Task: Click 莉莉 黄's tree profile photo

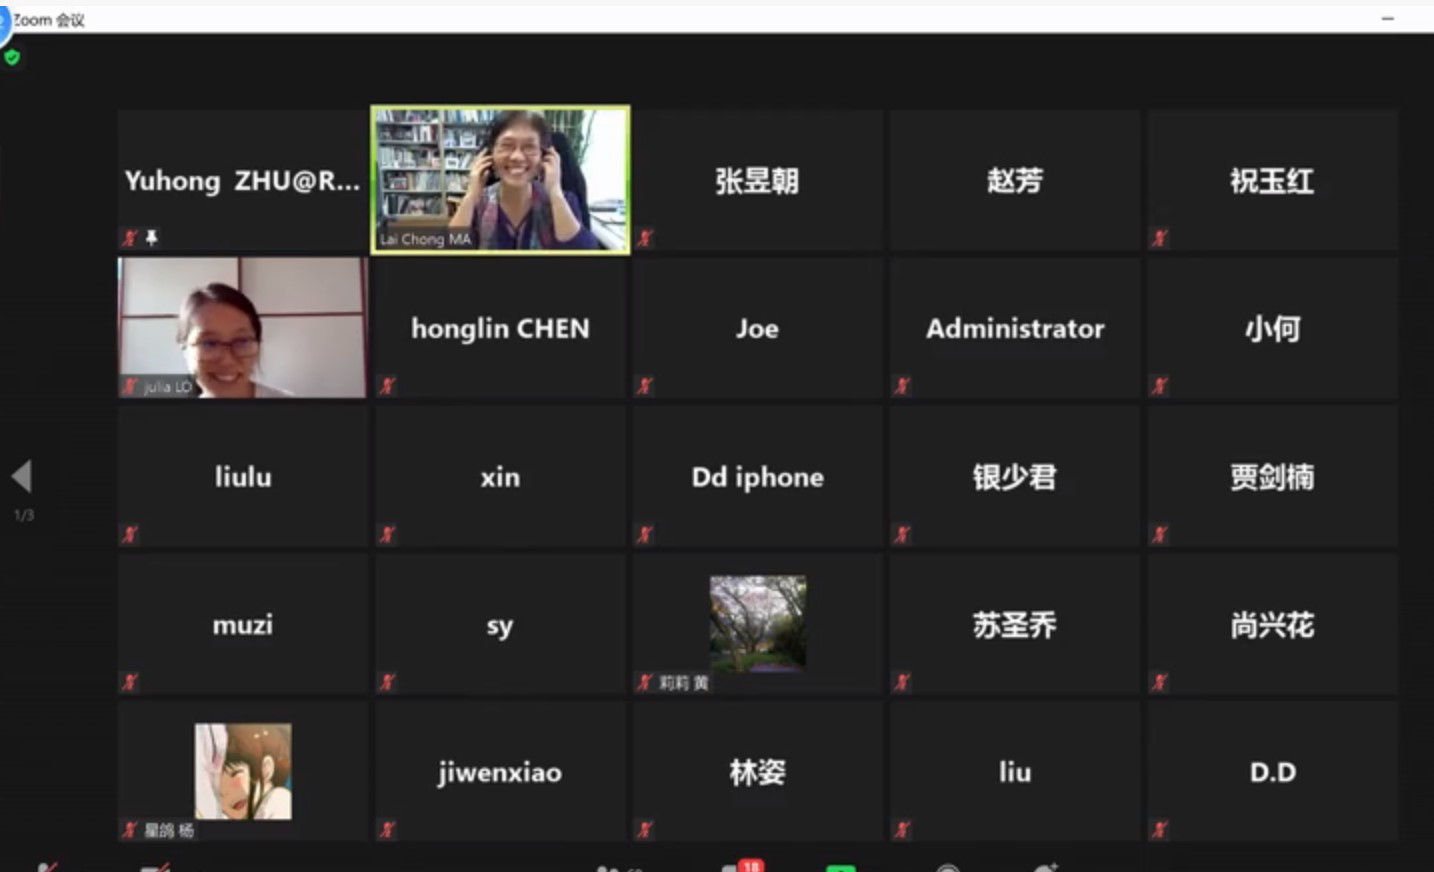Action: point(757,622)
